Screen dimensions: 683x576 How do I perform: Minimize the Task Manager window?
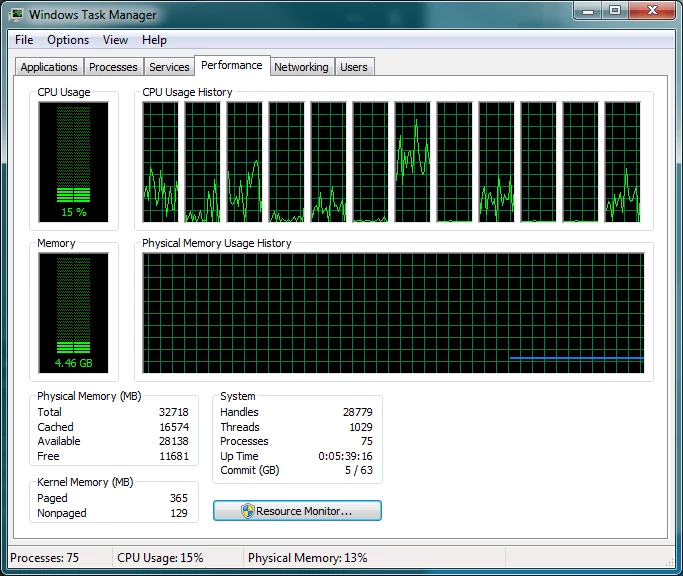(588, 10)
